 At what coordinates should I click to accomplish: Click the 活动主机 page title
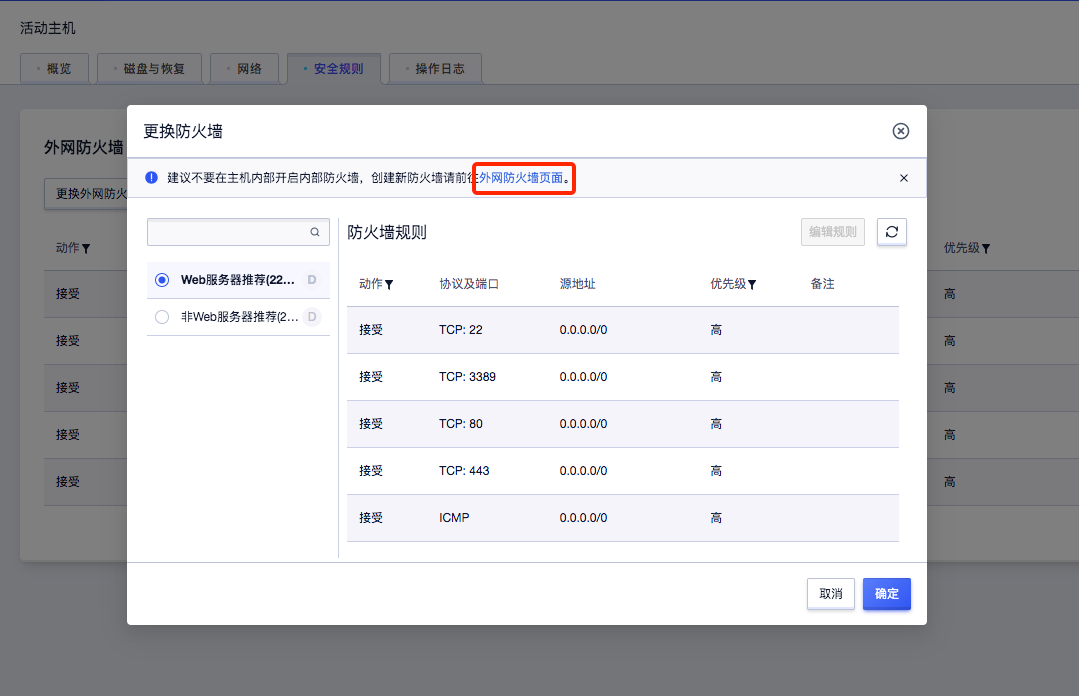pyautogui.click(x=47, y=28)
